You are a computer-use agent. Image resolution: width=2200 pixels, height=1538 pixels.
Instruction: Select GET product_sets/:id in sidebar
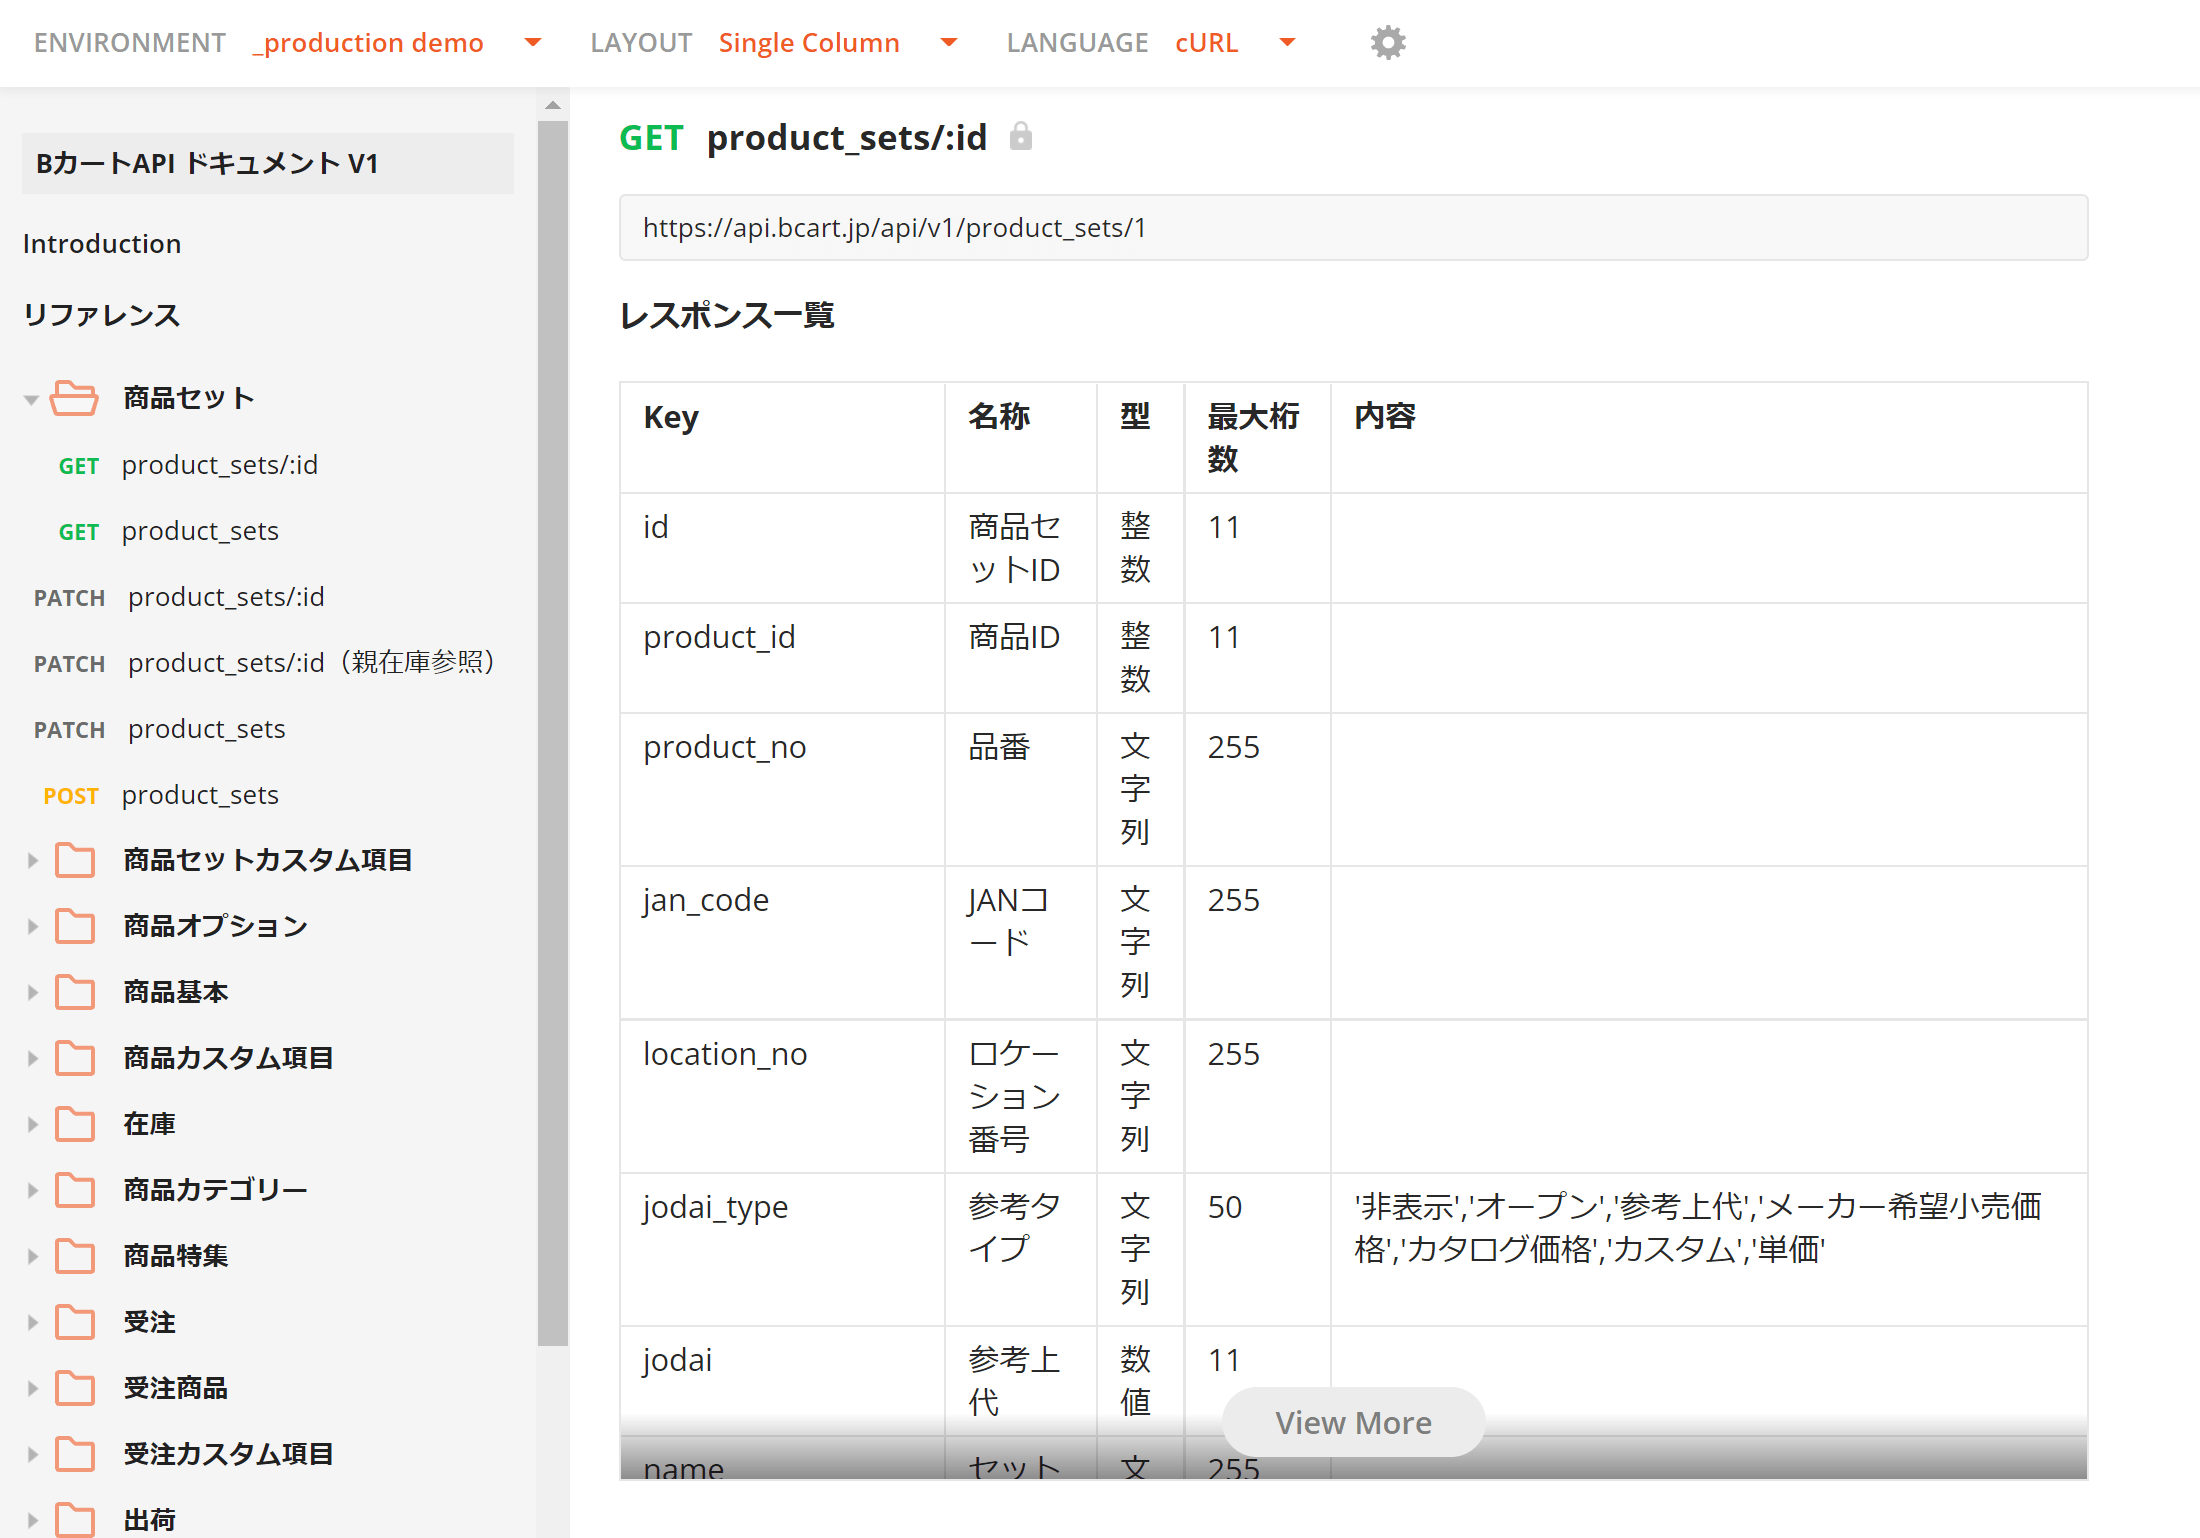(188, 465)
